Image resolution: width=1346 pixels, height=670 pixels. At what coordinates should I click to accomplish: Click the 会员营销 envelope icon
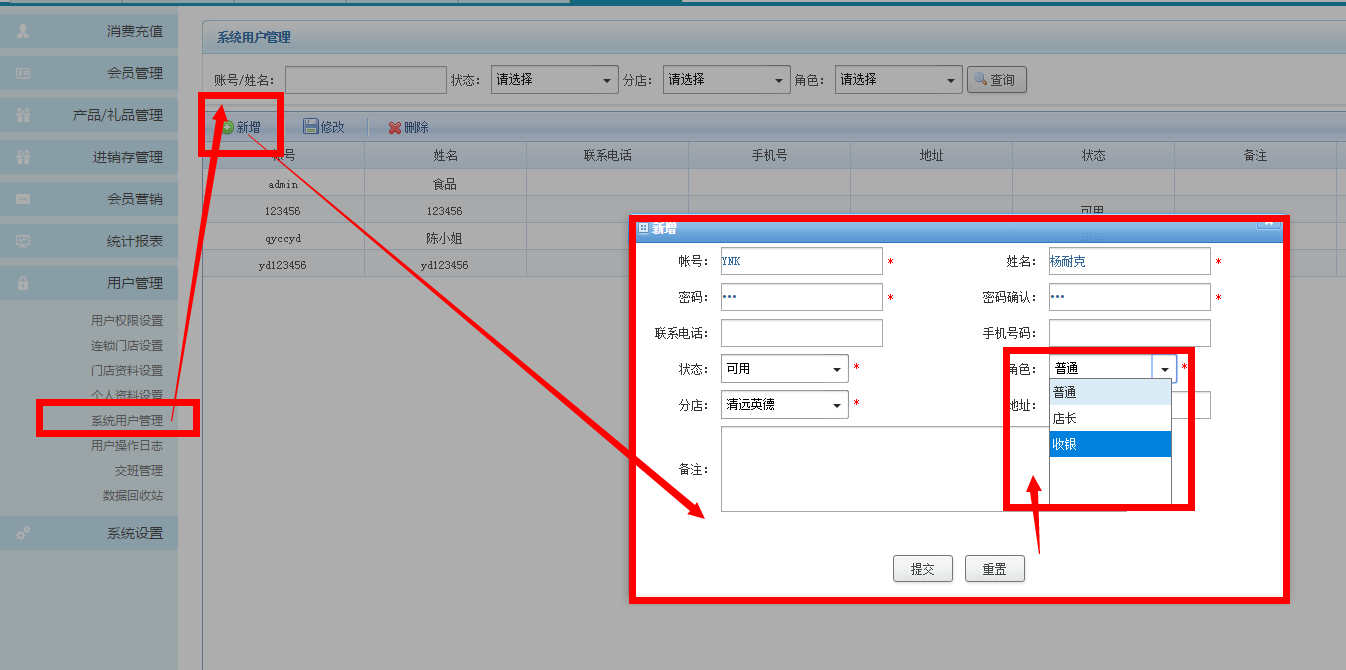pyautogui.click(x=23, y=199)
